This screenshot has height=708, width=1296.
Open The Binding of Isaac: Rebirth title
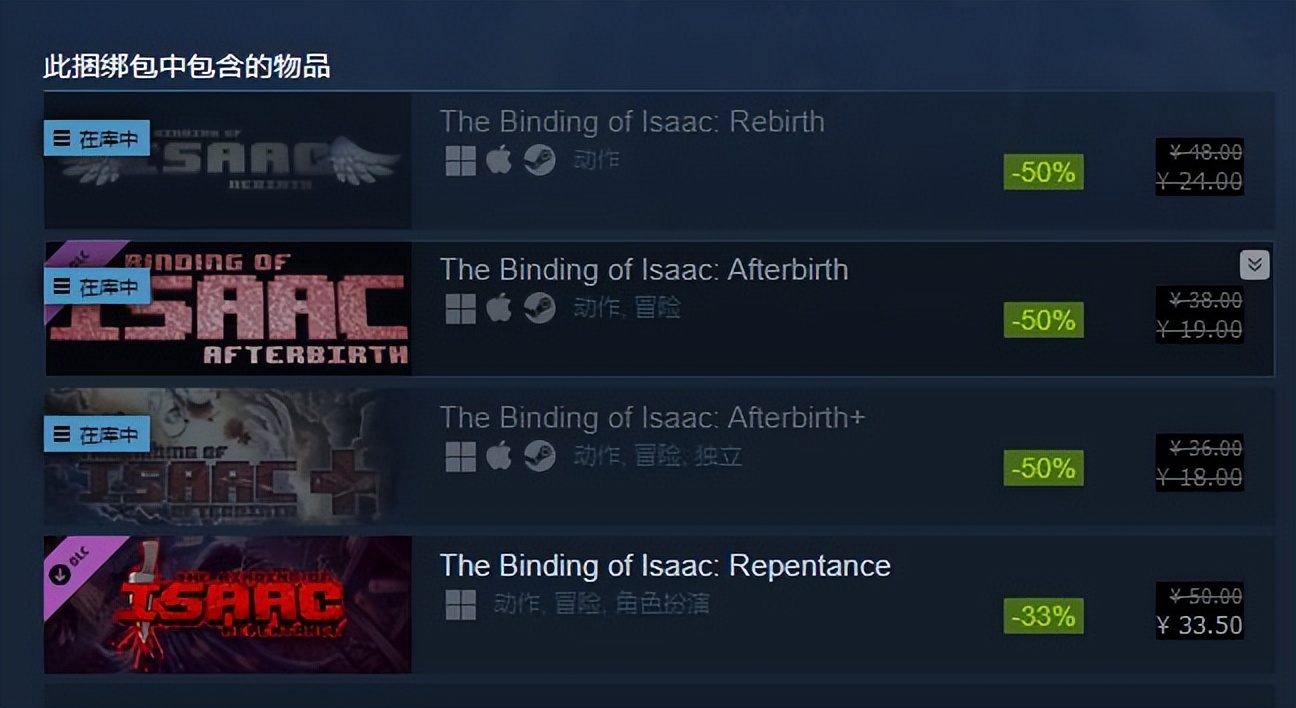click(x=632, y=122)
